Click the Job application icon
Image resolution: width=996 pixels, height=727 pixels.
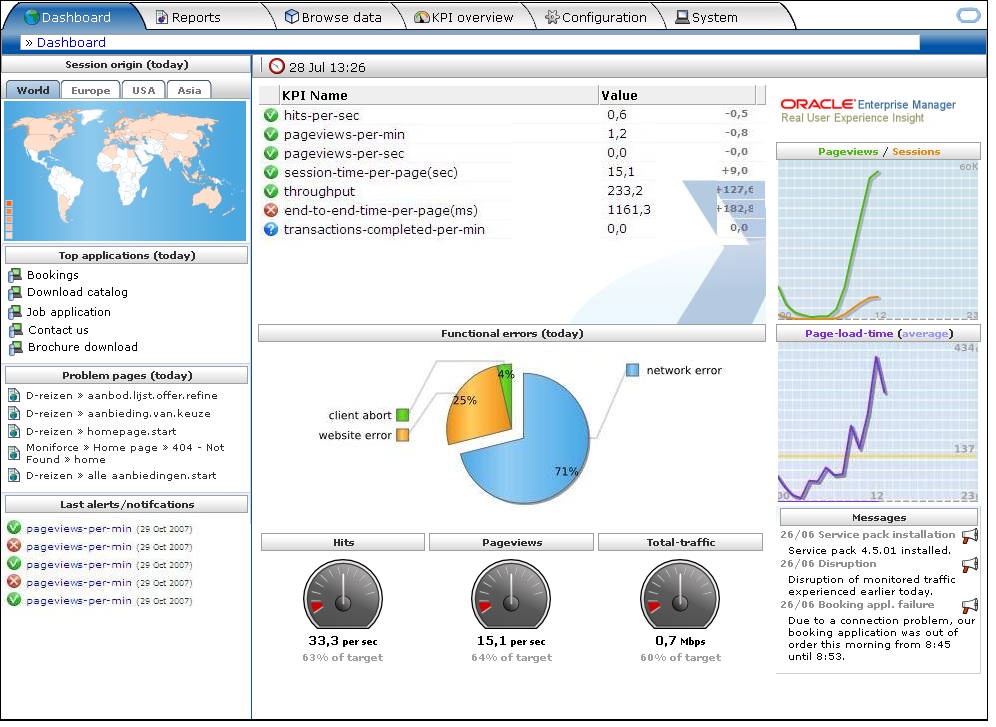(x=15, y=312)
